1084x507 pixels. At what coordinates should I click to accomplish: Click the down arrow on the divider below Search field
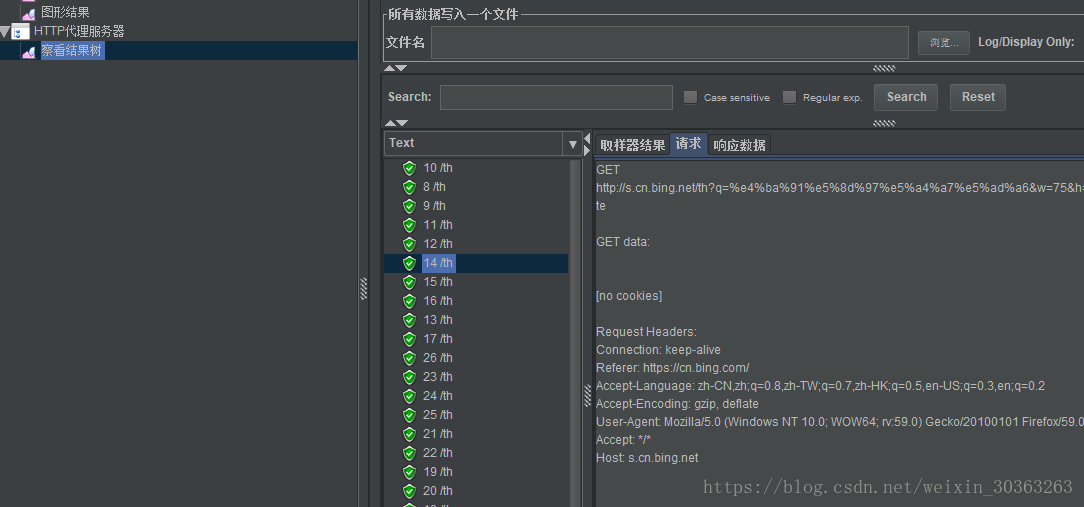pyautogui.click(x=401, y=123)
